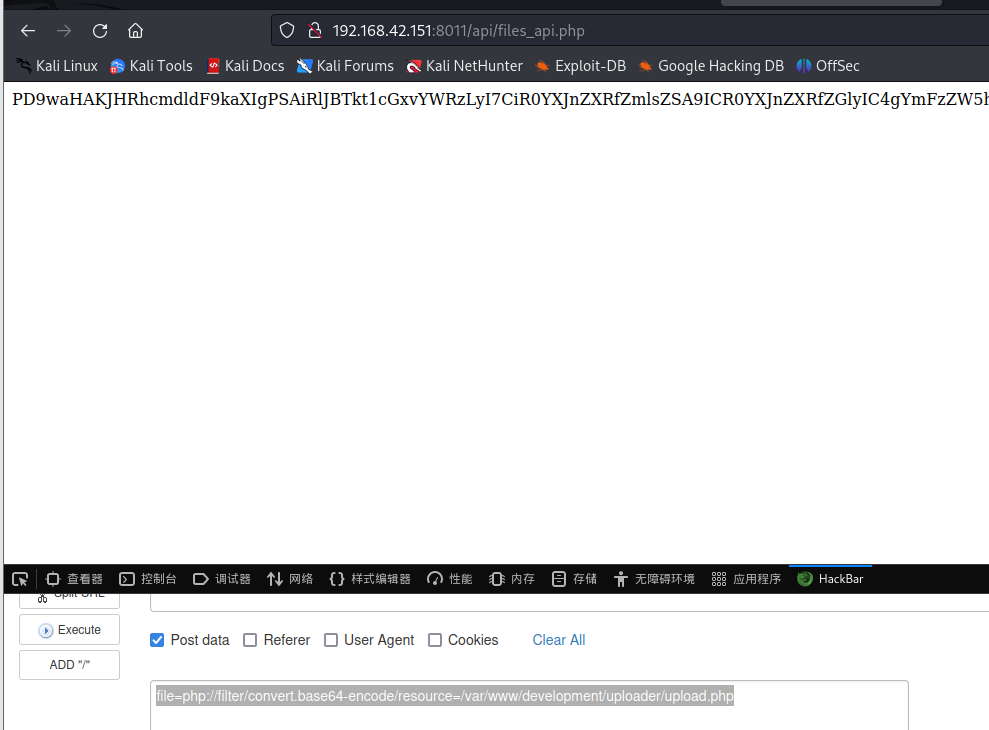Click the Clear All link

559,640
